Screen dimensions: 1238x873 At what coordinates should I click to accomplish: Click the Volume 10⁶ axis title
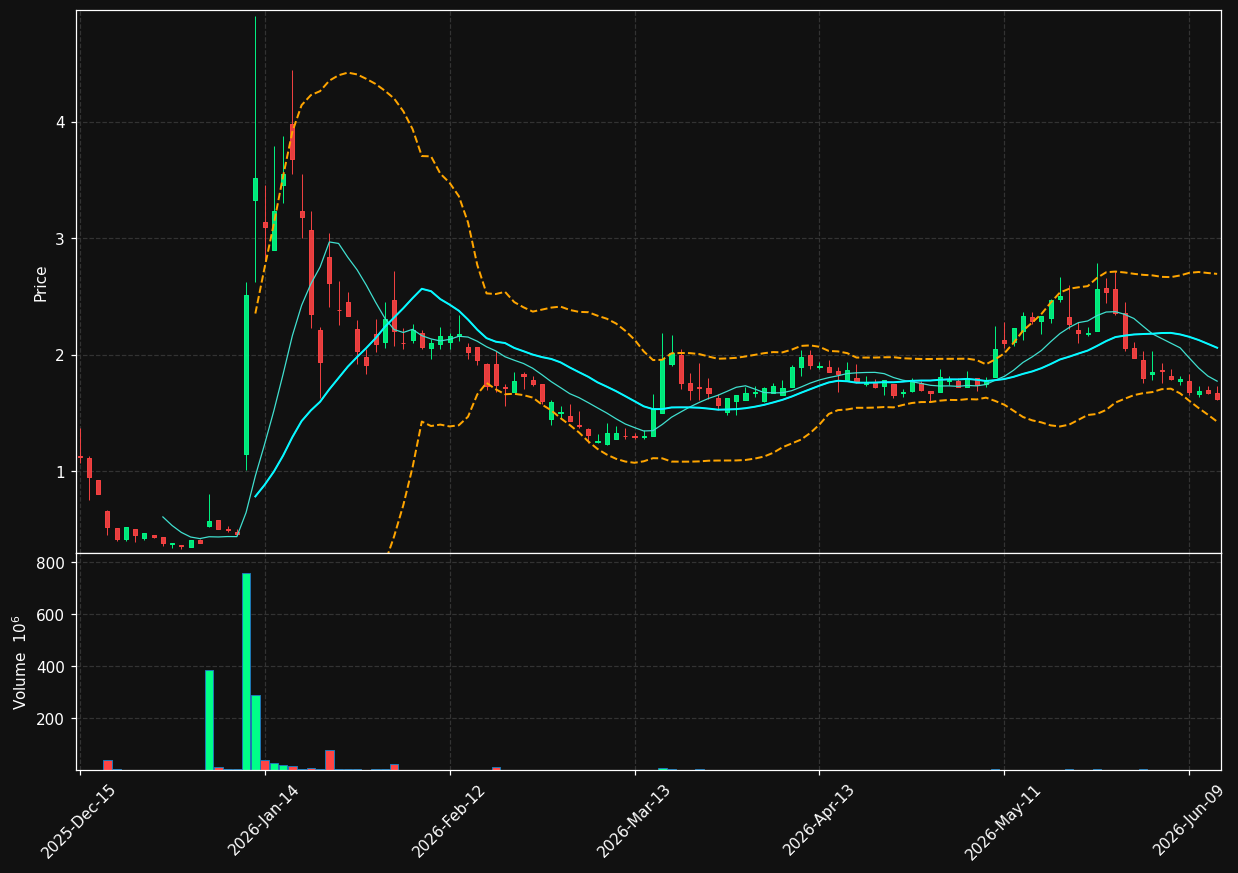point(20,662)
